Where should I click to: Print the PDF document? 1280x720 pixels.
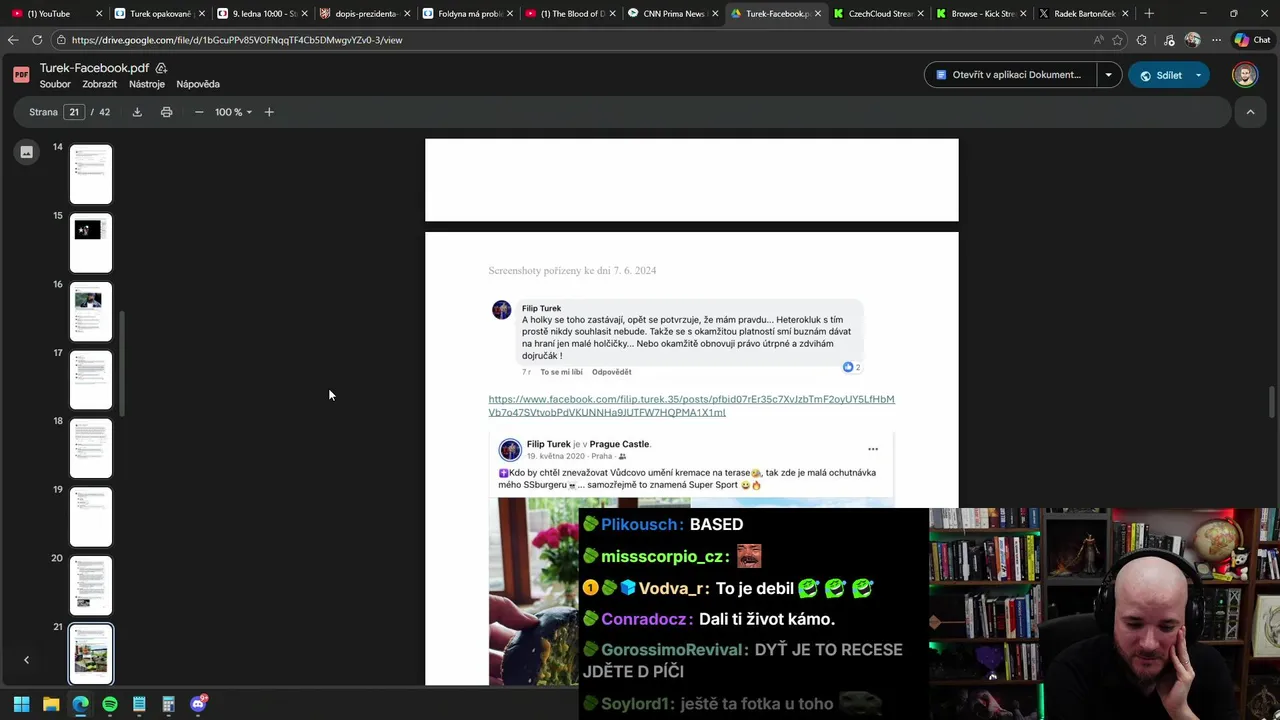point(166,112)
